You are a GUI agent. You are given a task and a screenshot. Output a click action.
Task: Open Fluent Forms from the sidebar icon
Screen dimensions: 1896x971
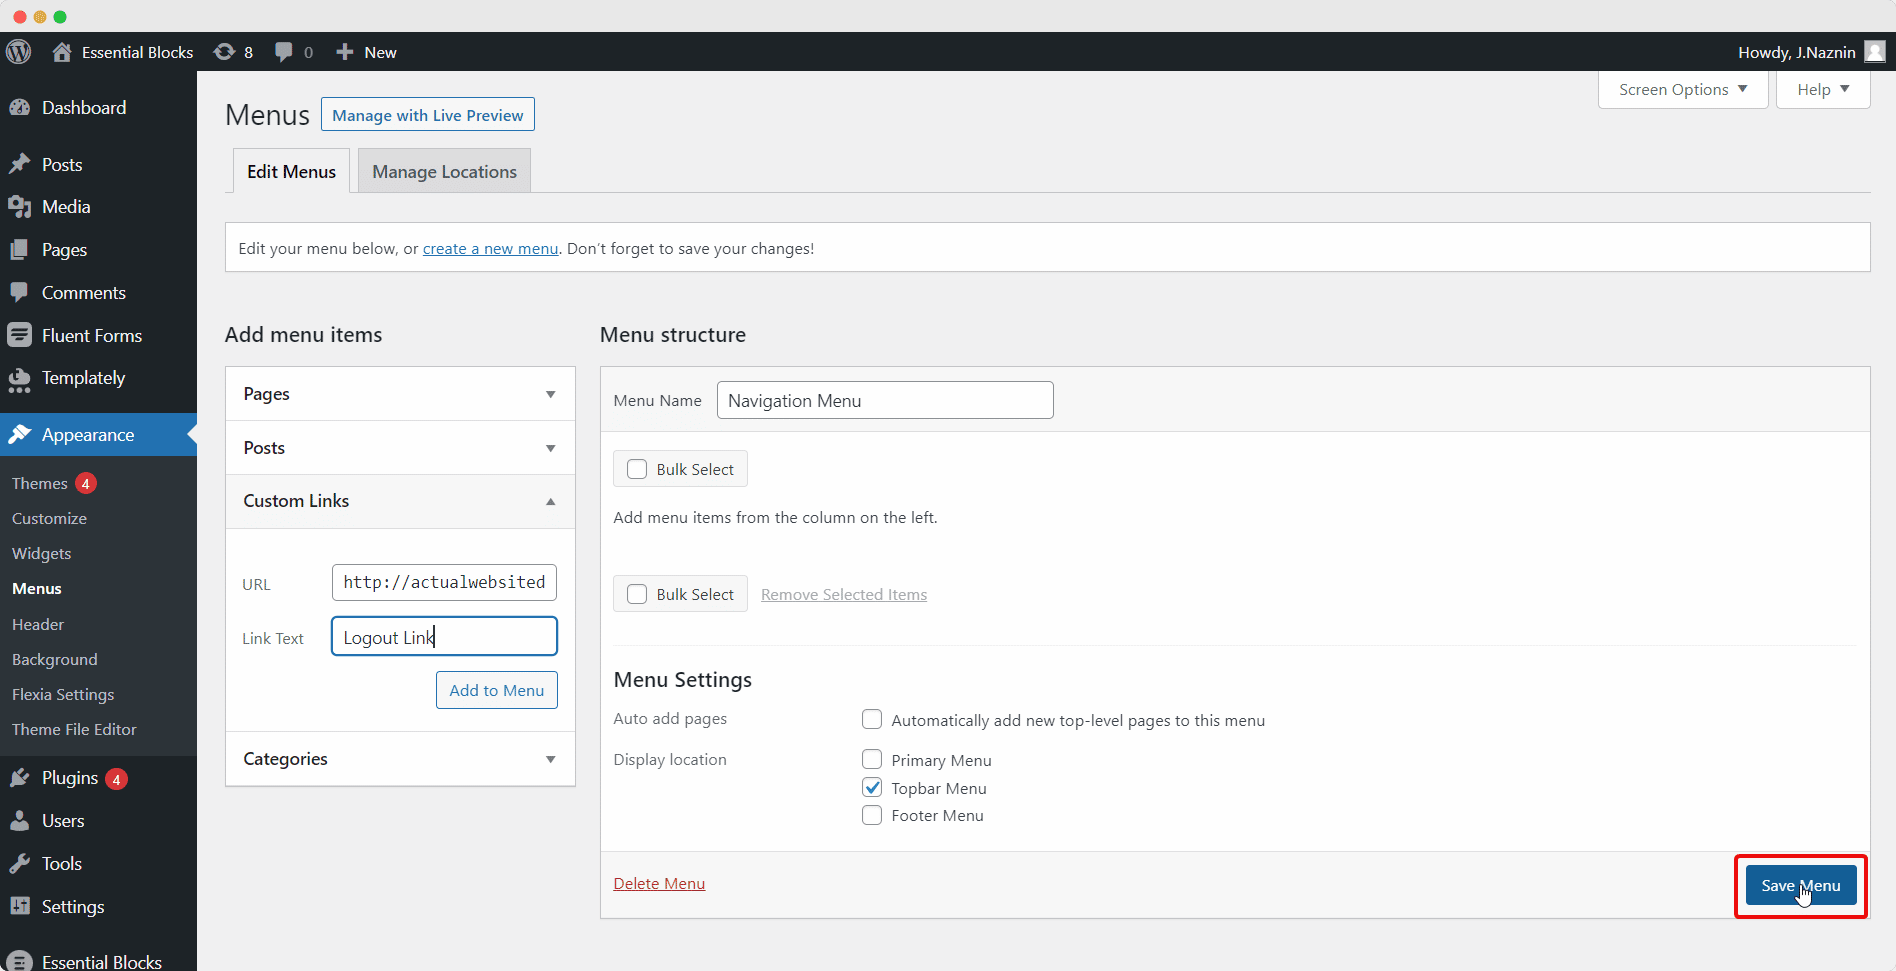21,335
